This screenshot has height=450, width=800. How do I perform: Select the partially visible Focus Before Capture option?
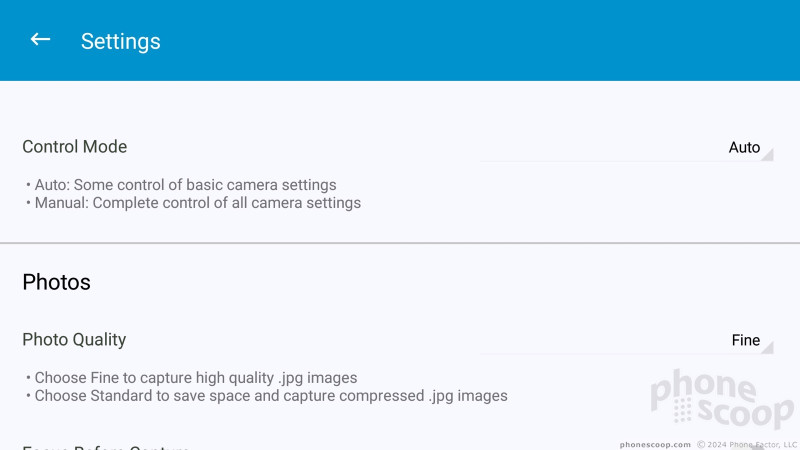[x=106, y=447]
